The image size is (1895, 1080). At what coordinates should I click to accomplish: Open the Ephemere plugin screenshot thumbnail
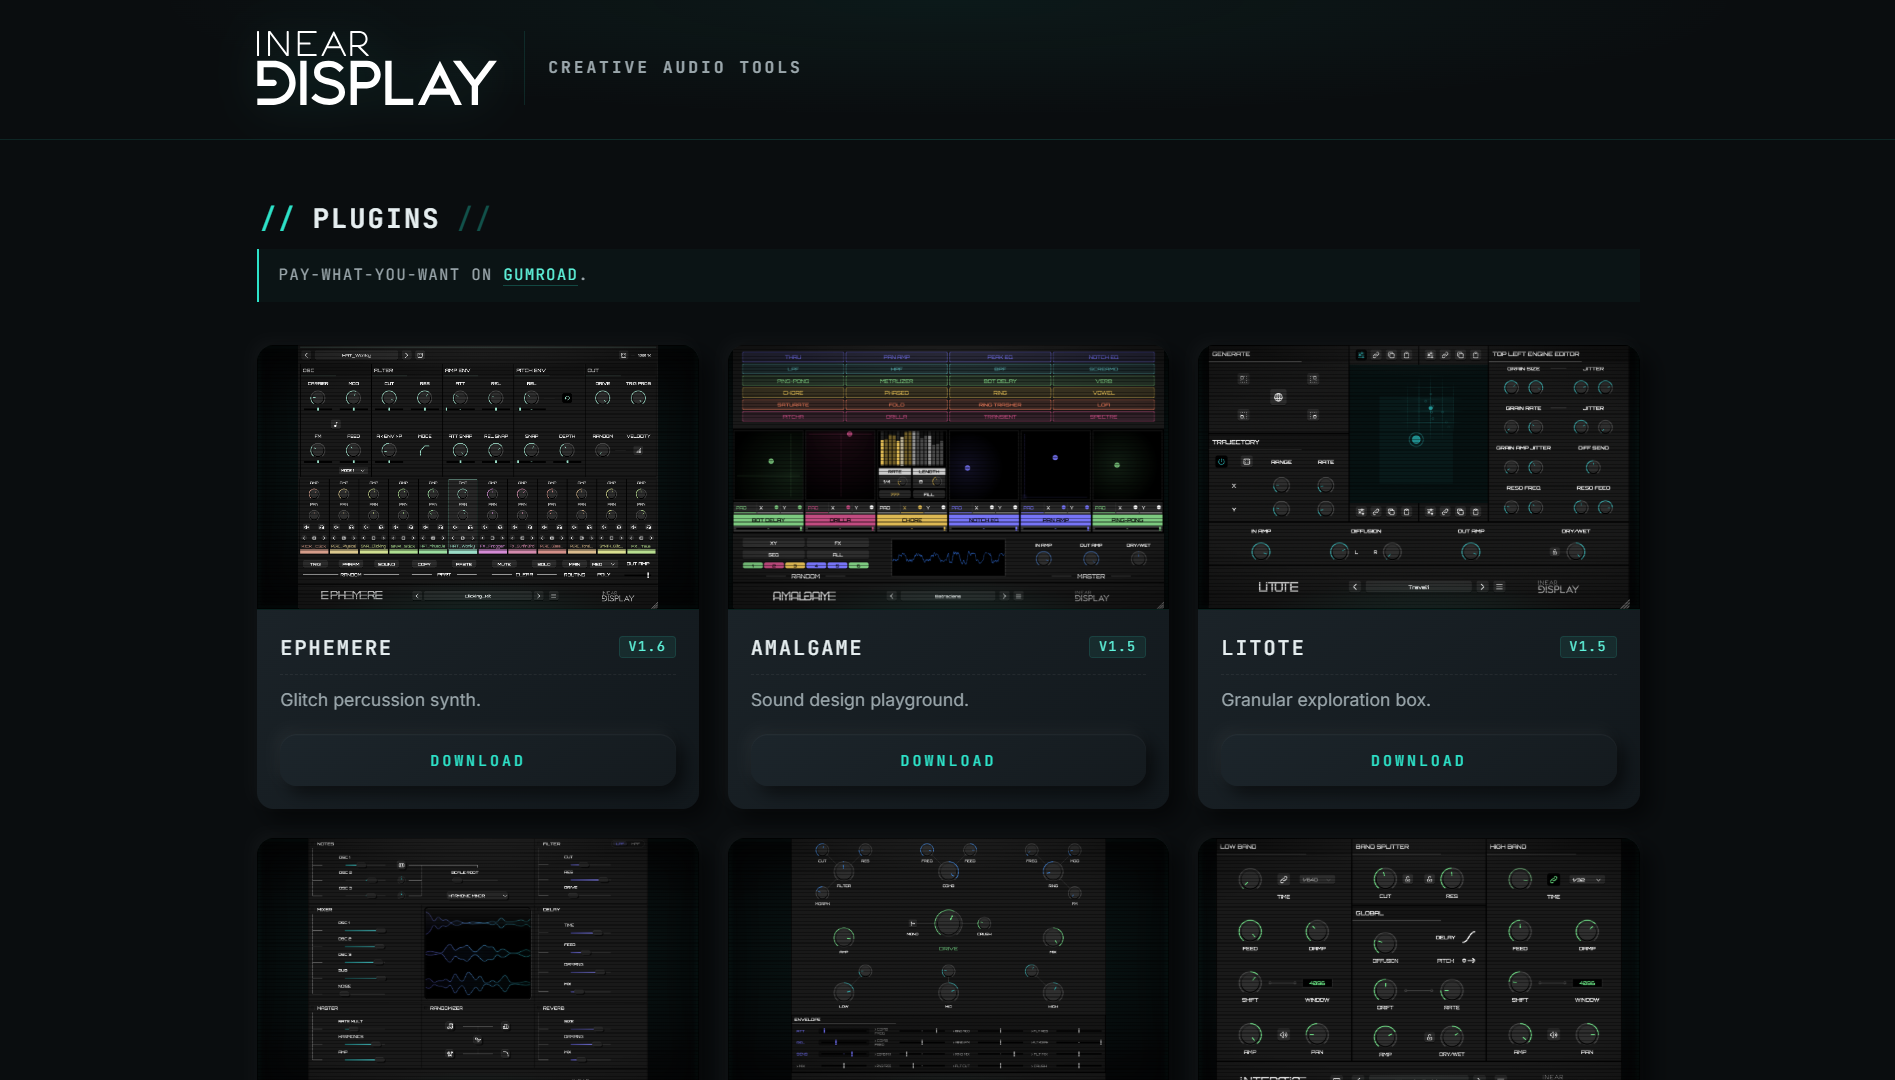(478, 477)
